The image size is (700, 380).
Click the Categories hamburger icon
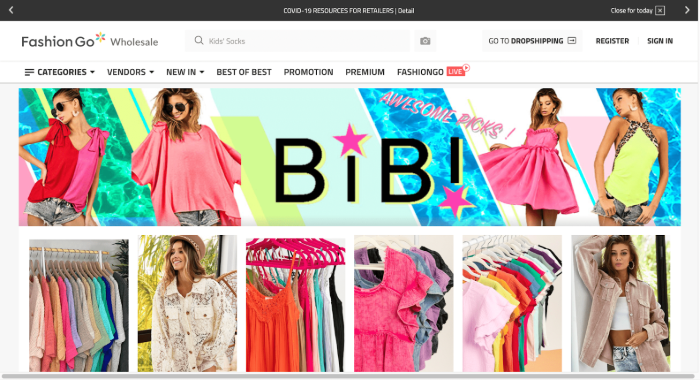[x=29, y=72]
